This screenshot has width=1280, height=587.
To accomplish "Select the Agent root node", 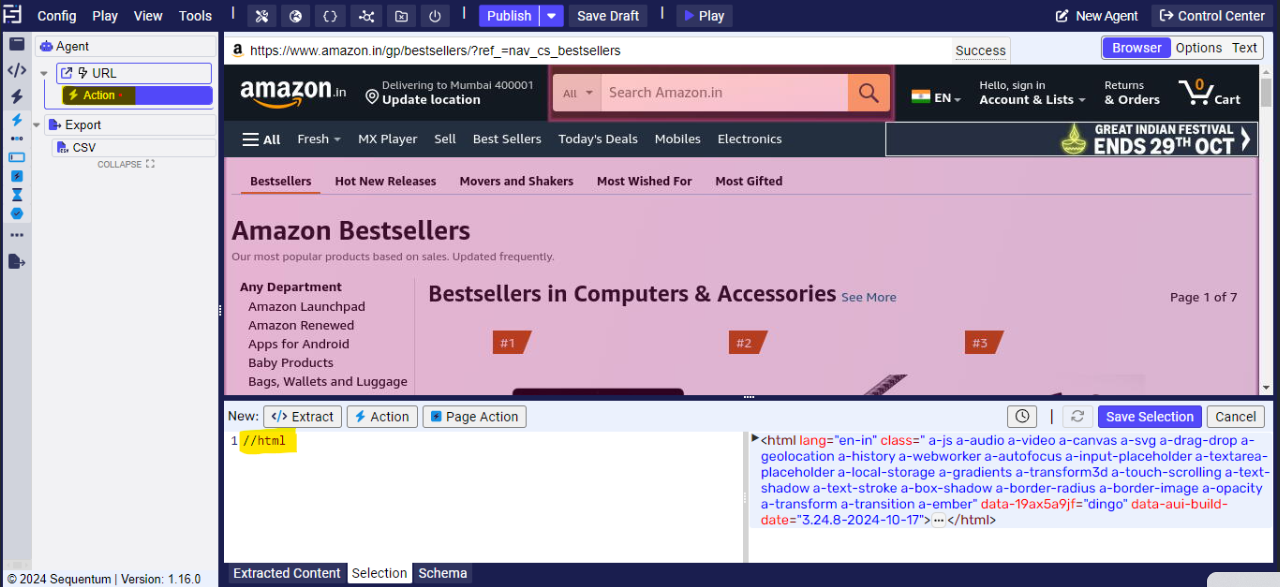I will coord(125,47).
